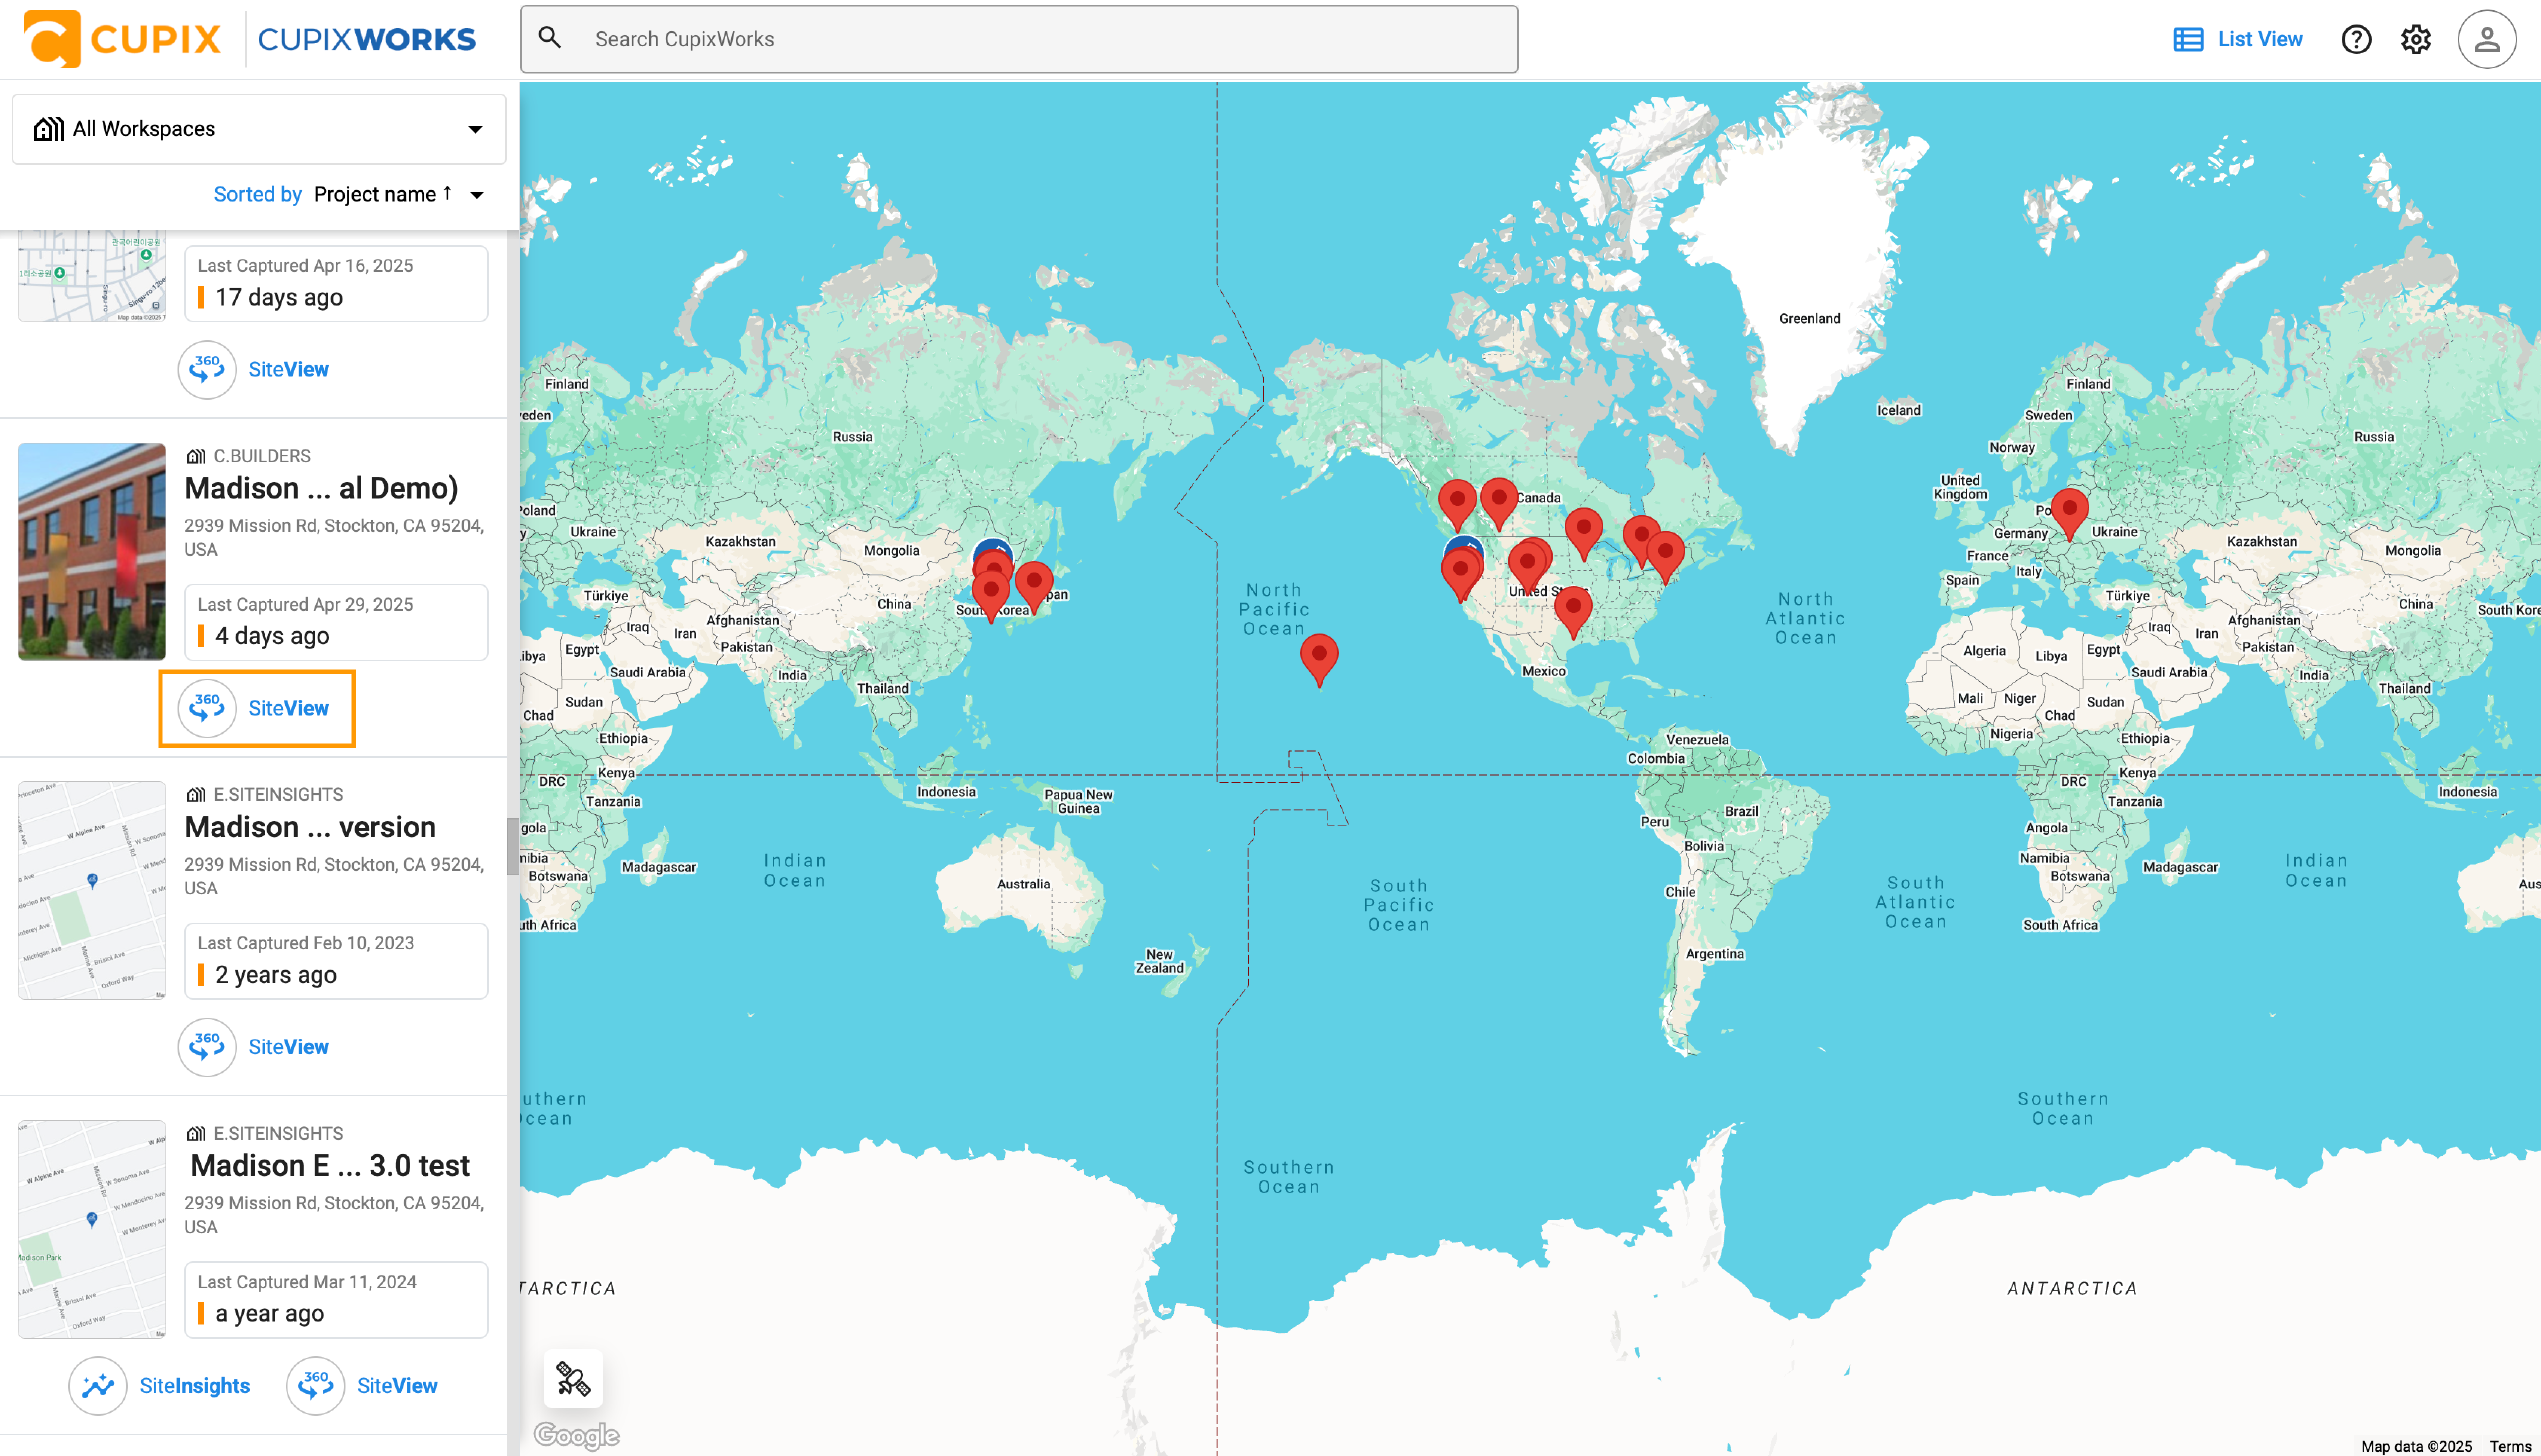Click "Last Captured Apr 29, 2025"
This screenshot has height=1456, width=2541.
305,605
